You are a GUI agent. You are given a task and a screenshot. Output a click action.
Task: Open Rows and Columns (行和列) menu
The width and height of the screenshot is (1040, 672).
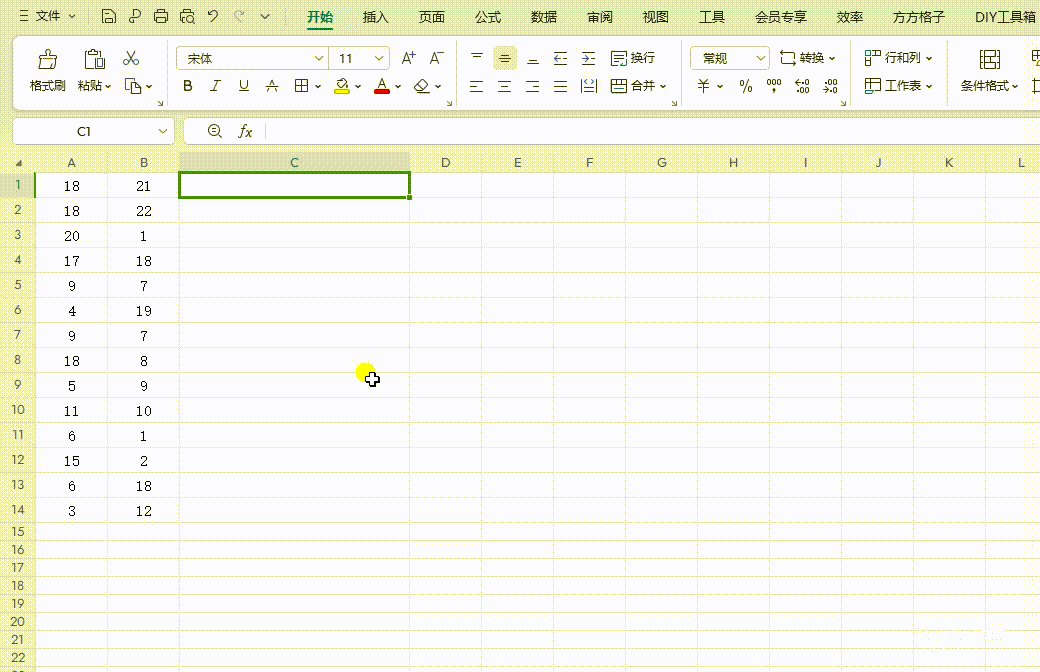(898, 58)
